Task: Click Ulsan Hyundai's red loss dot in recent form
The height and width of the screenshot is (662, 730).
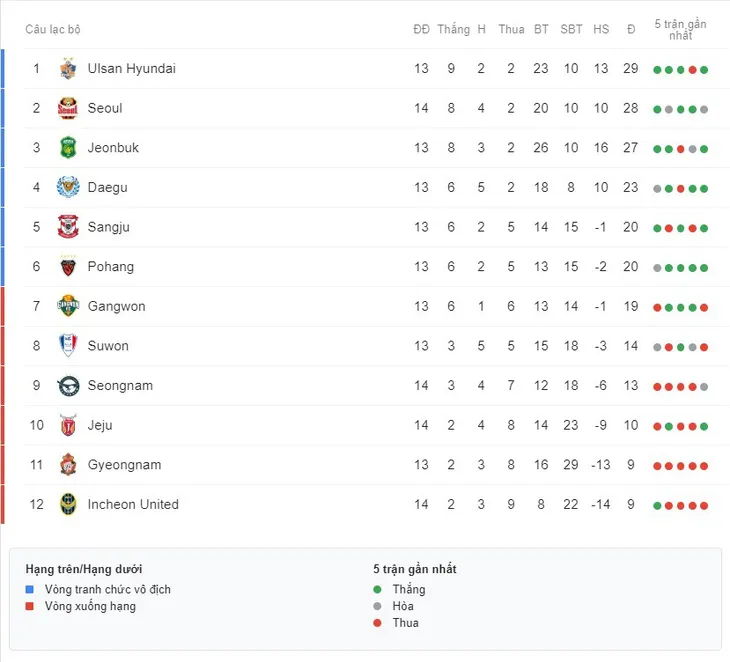Action: pos(692,70)
